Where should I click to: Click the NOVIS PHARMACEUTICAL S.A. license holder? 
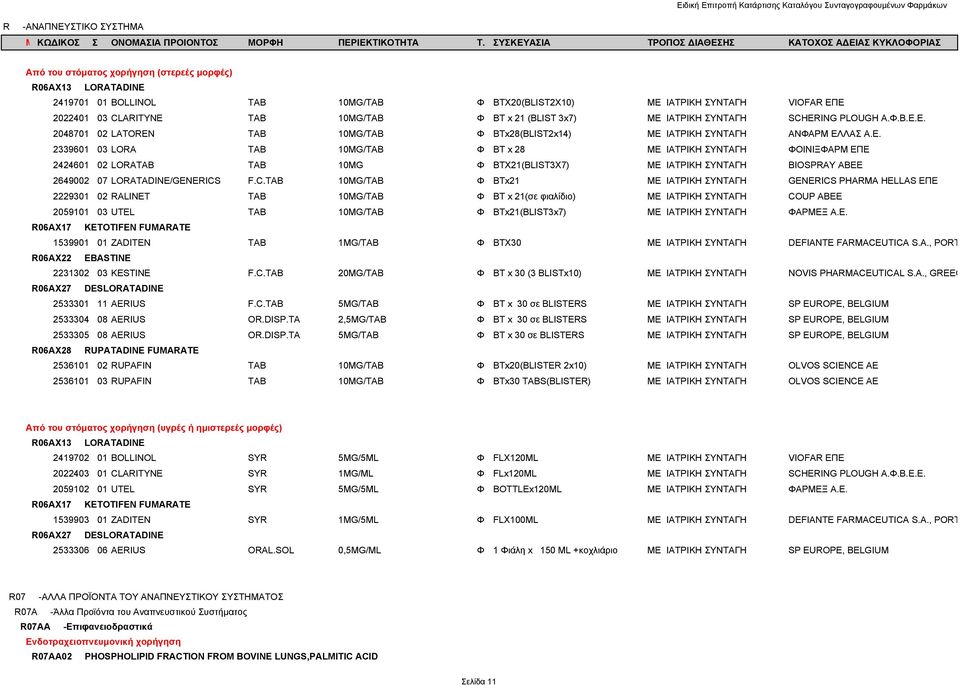click(872, 273)
